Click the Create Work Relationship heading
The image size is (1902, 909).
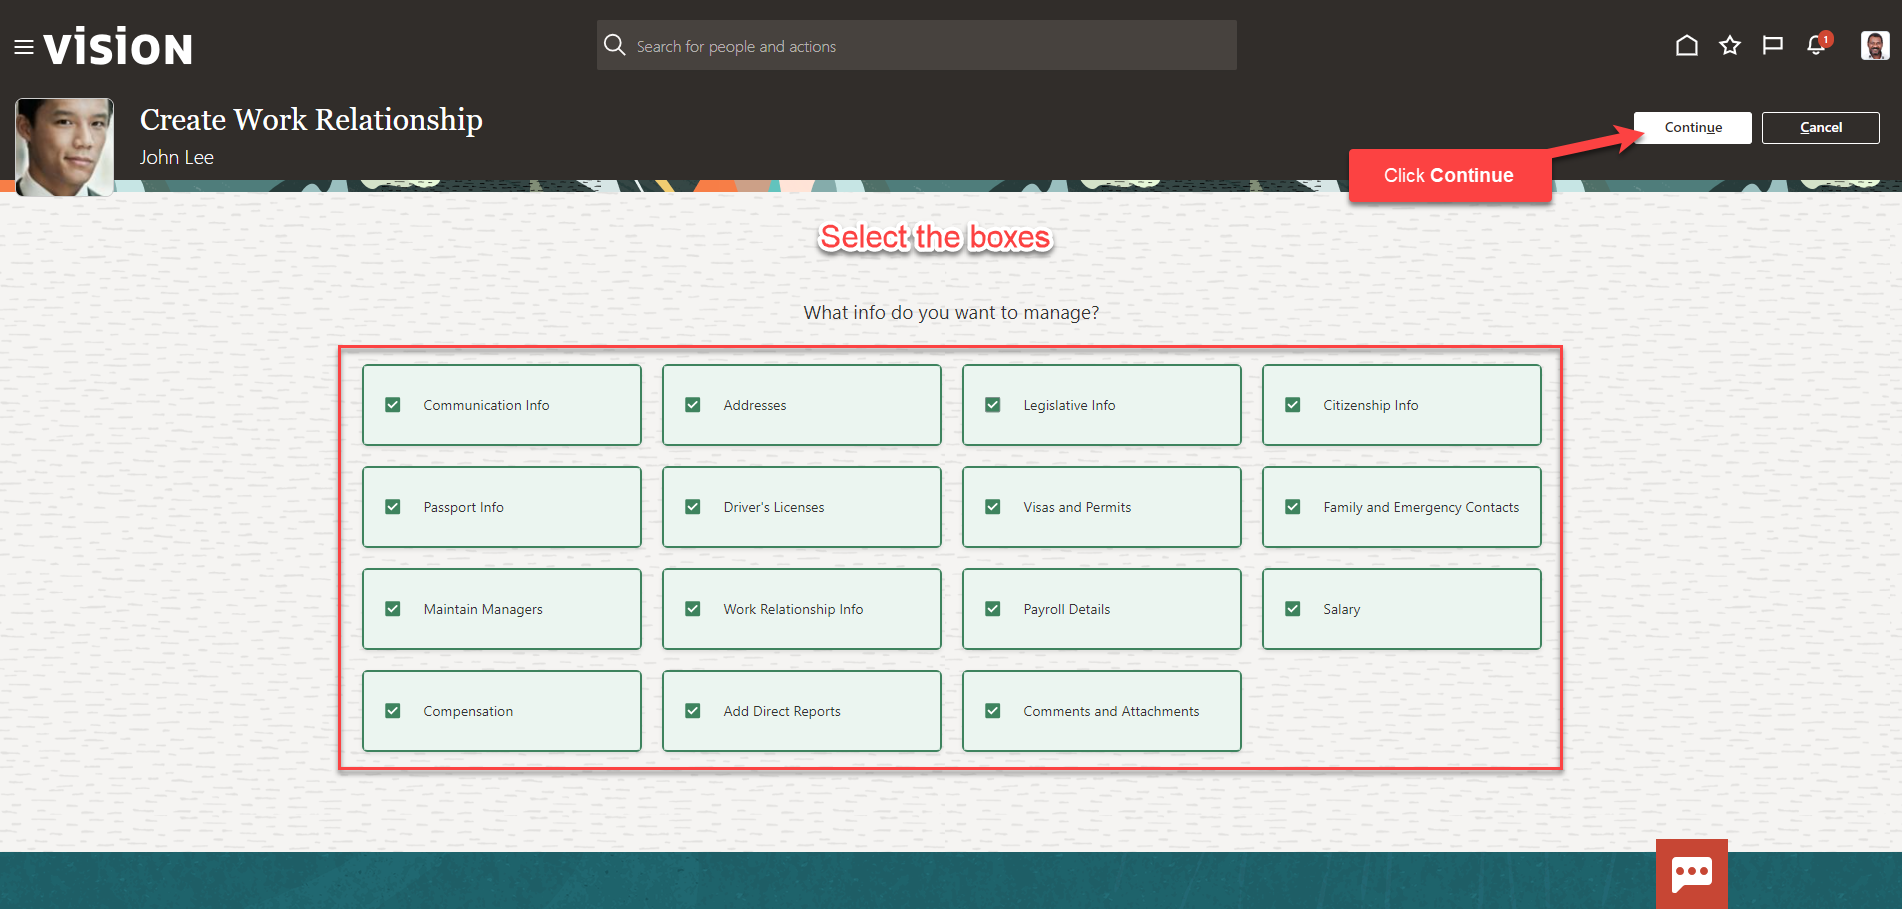tap(311, 120)
